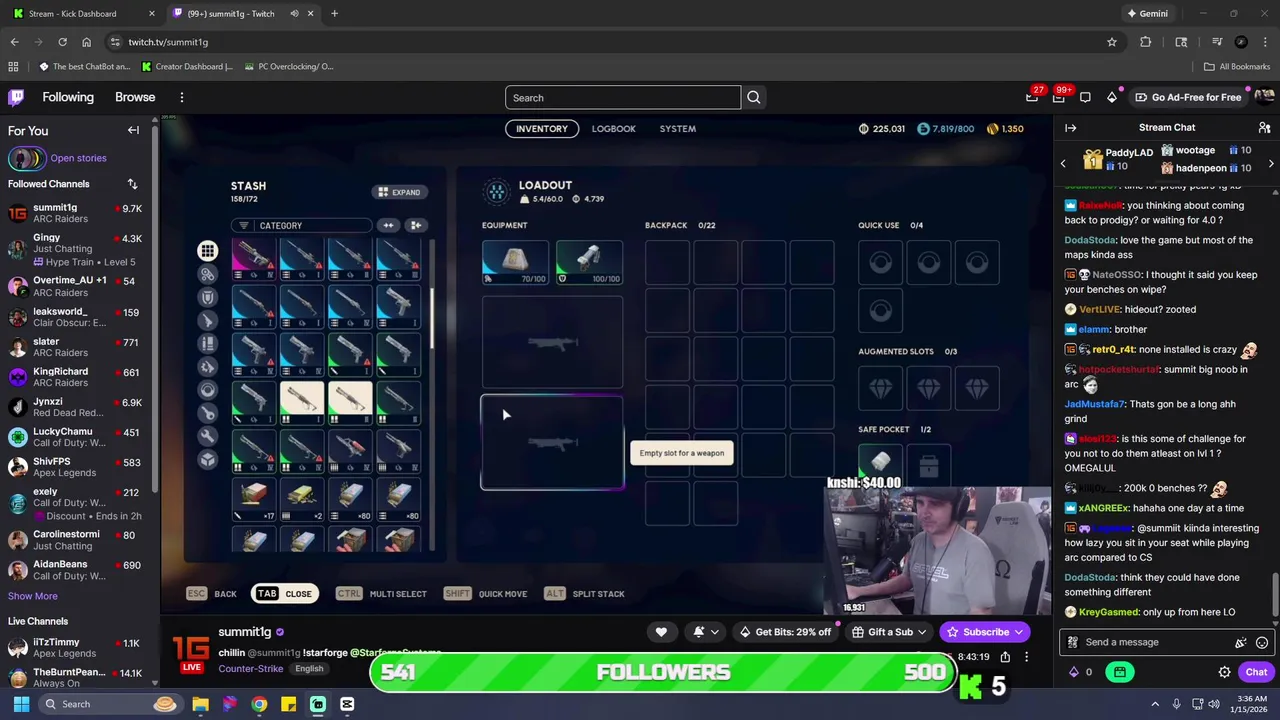Screen dimensions: 1280x720
Task: Open Twitch notifications inbox showing 99+
Action: [x=1059, y=97]
